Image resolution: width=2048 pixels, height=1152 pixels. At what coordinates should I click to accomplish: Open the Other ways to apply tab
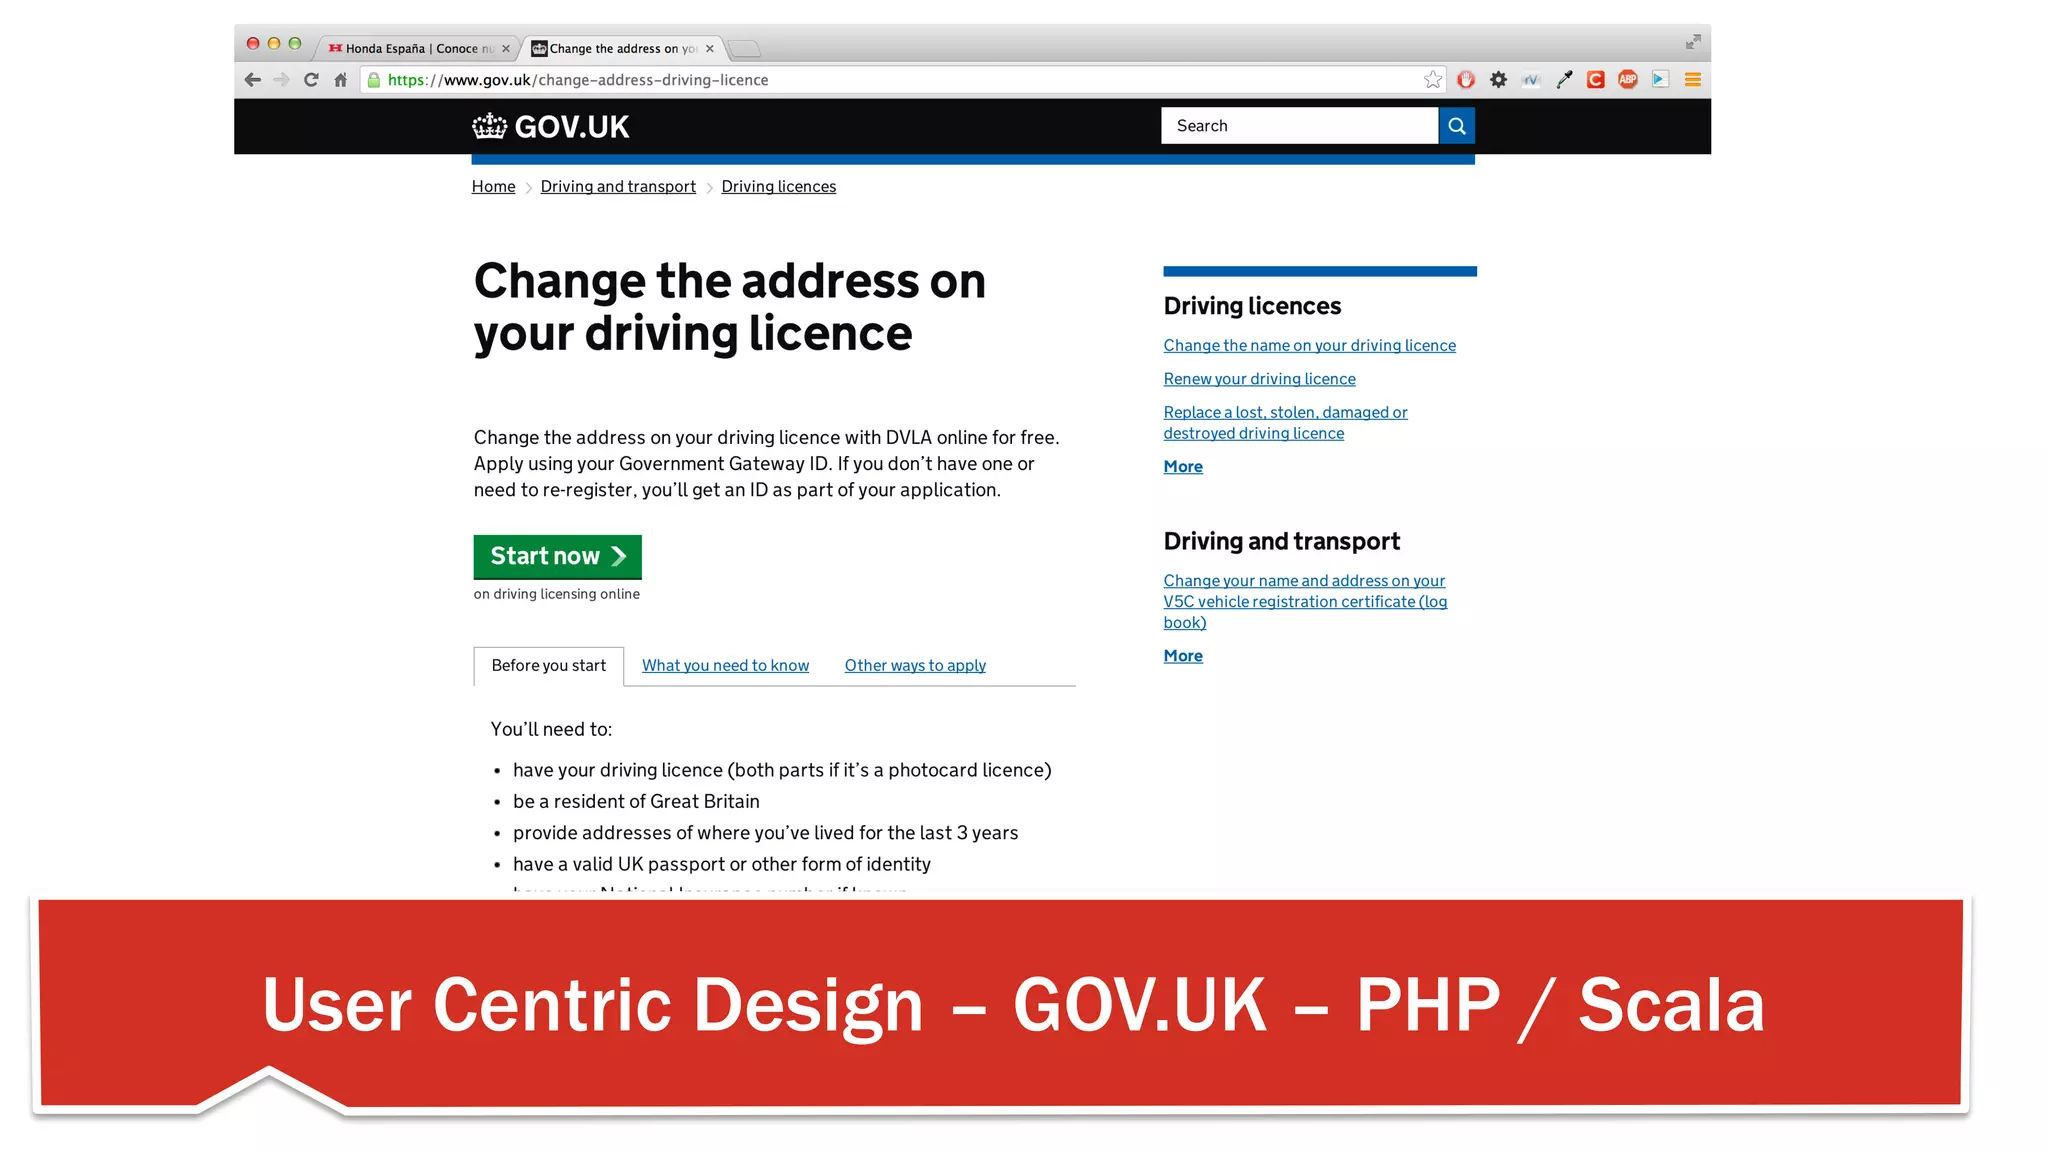click(x=915, y=666)
